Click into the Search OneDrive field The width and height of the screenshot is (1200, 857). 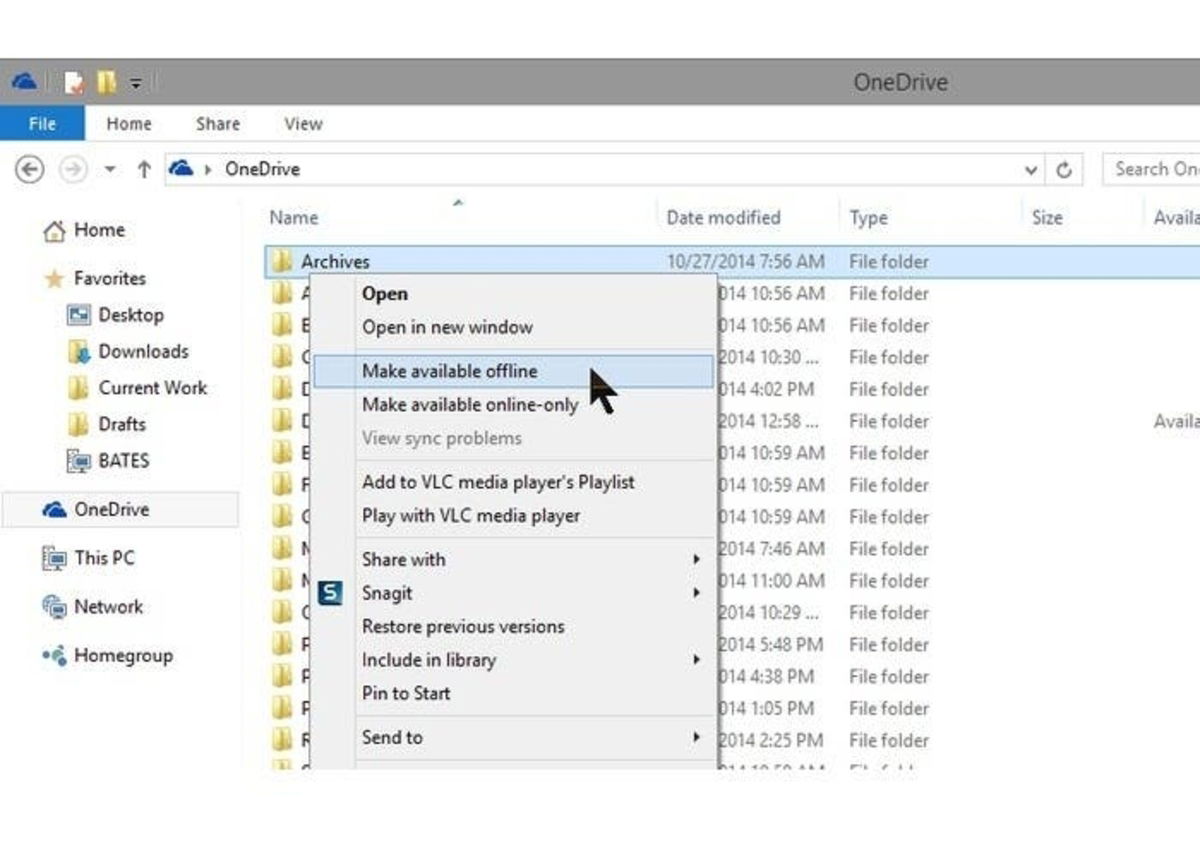[x=1151, y=169]
